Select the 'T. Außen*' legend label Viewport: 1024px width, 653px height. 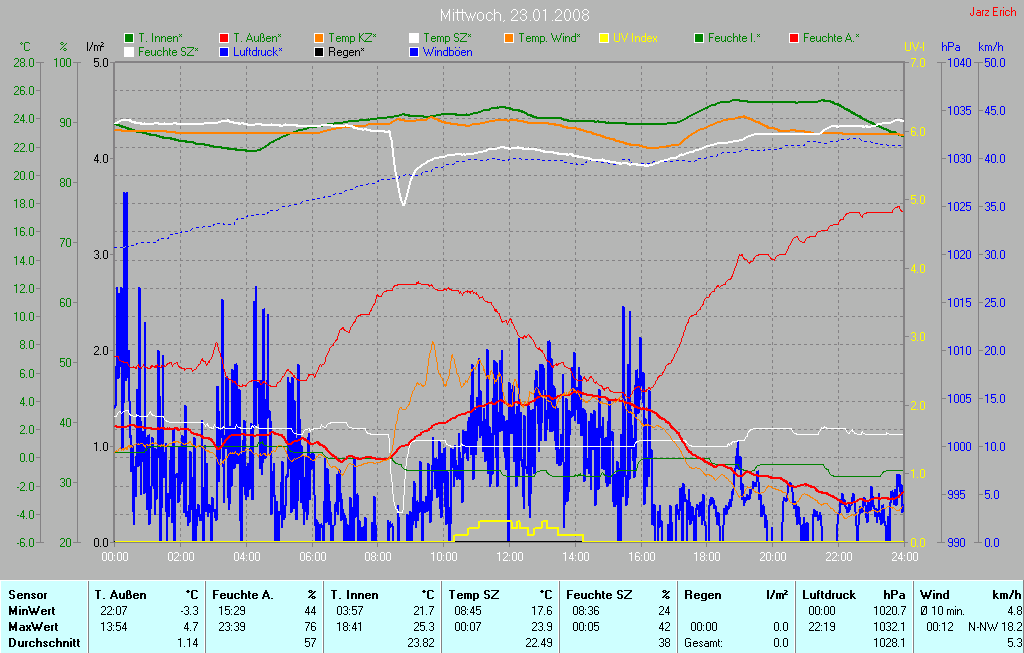coord(257,39)
